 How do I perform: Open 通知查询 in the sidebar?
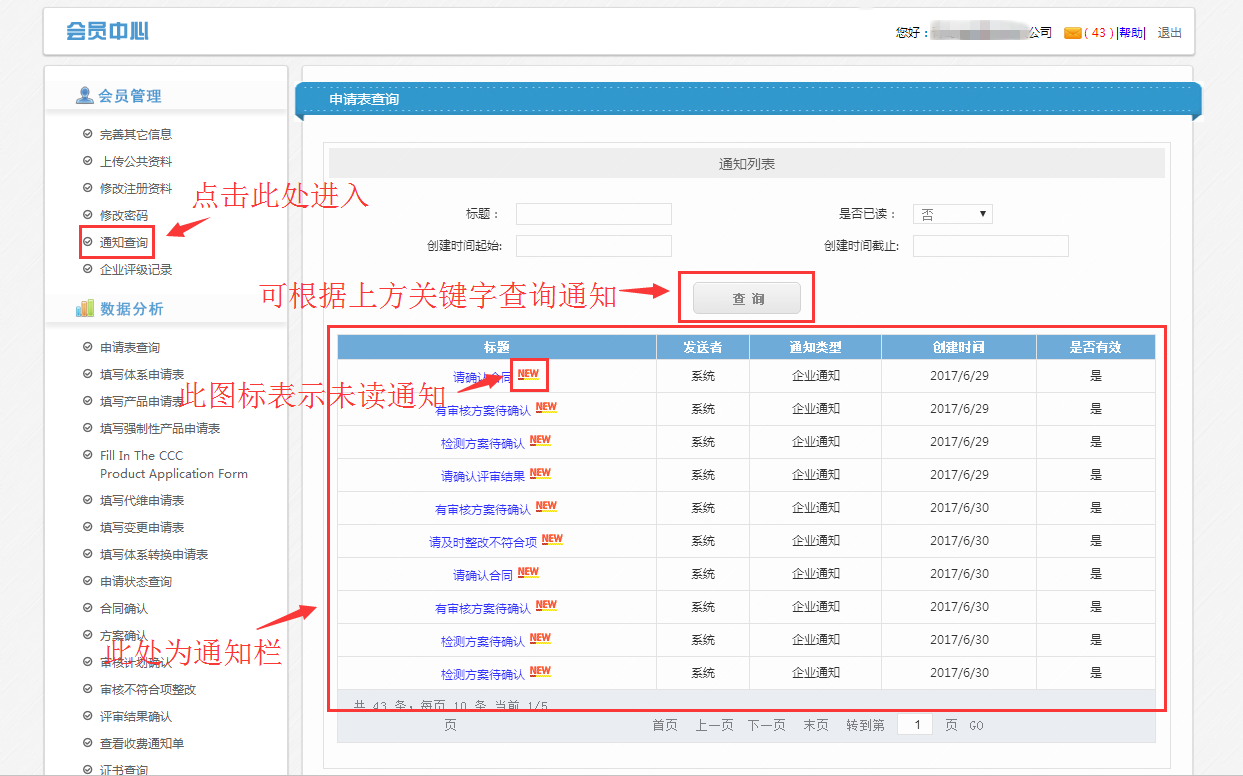tap(124, 243)
